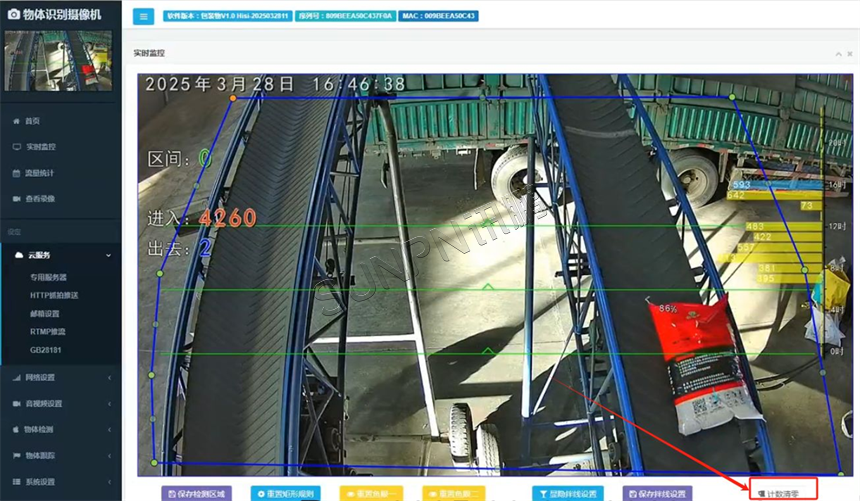Image resolution: width=860 pixels, height=501 pixels.
Task: Click the orange vertex handle of detection region
Action: click(233, 98)
